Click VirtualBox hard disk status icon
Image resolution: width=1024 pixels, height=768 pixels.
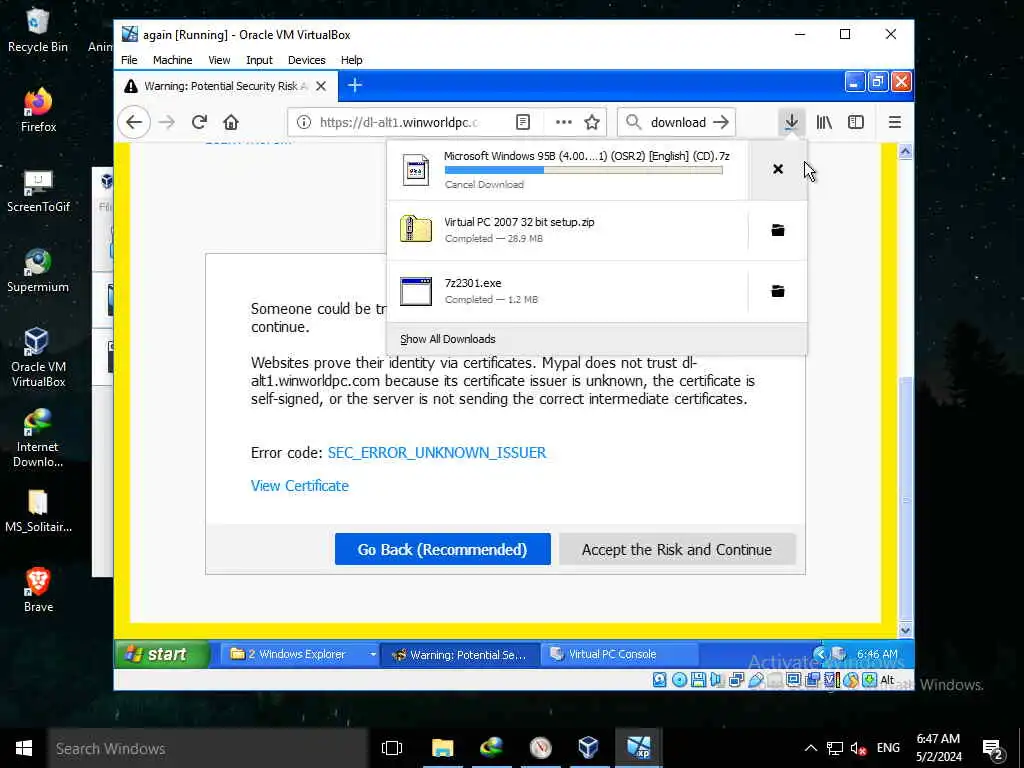pos(660,680)
